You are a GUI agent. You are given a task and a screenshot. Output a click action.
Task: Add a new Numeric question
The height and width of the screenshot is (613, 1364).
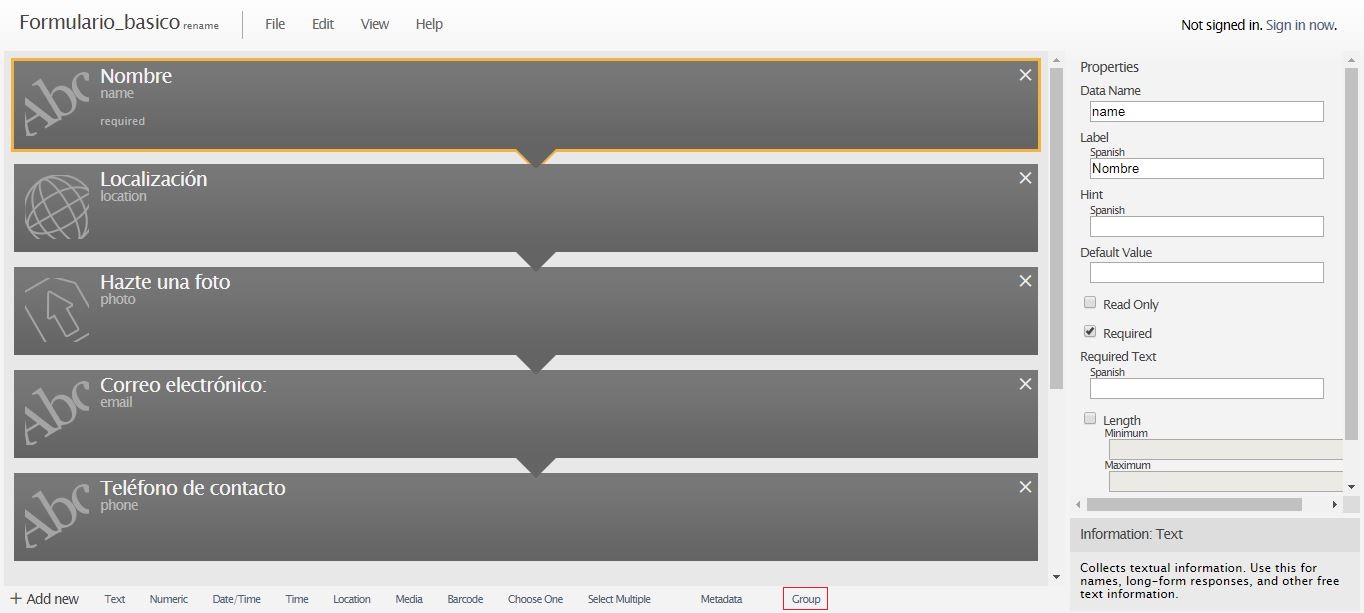169,599
